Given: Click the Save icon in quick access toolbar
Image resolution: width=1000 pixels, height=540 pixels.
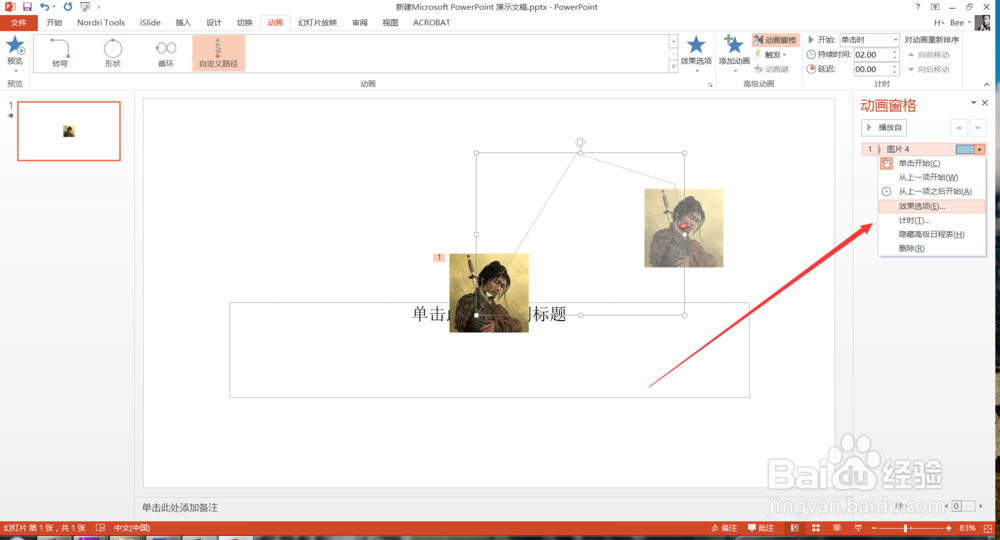Looking at the screenshot, I should (x=27, y=6).
